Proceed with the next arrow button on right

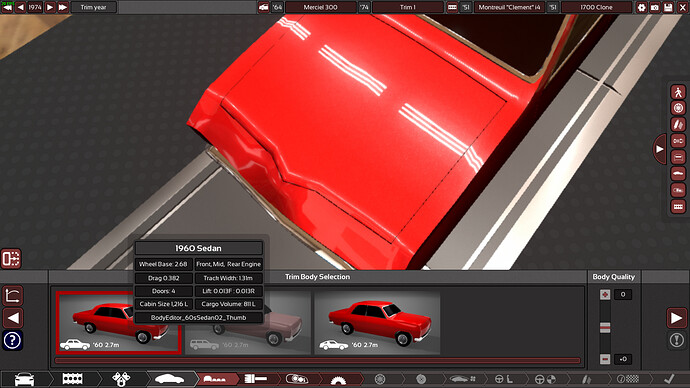676,318
